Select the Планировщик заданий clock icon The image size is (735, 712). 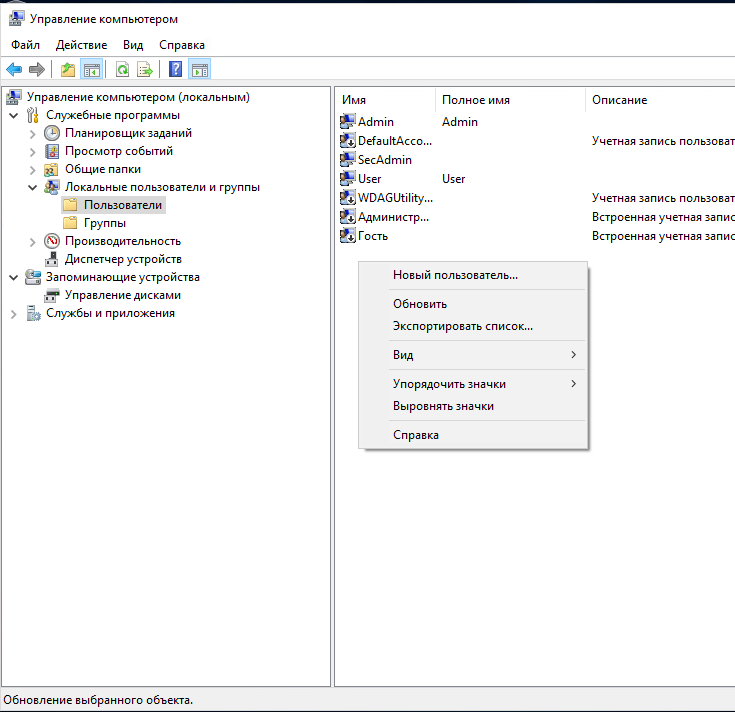pyautogui.click(x=52, y=133)
